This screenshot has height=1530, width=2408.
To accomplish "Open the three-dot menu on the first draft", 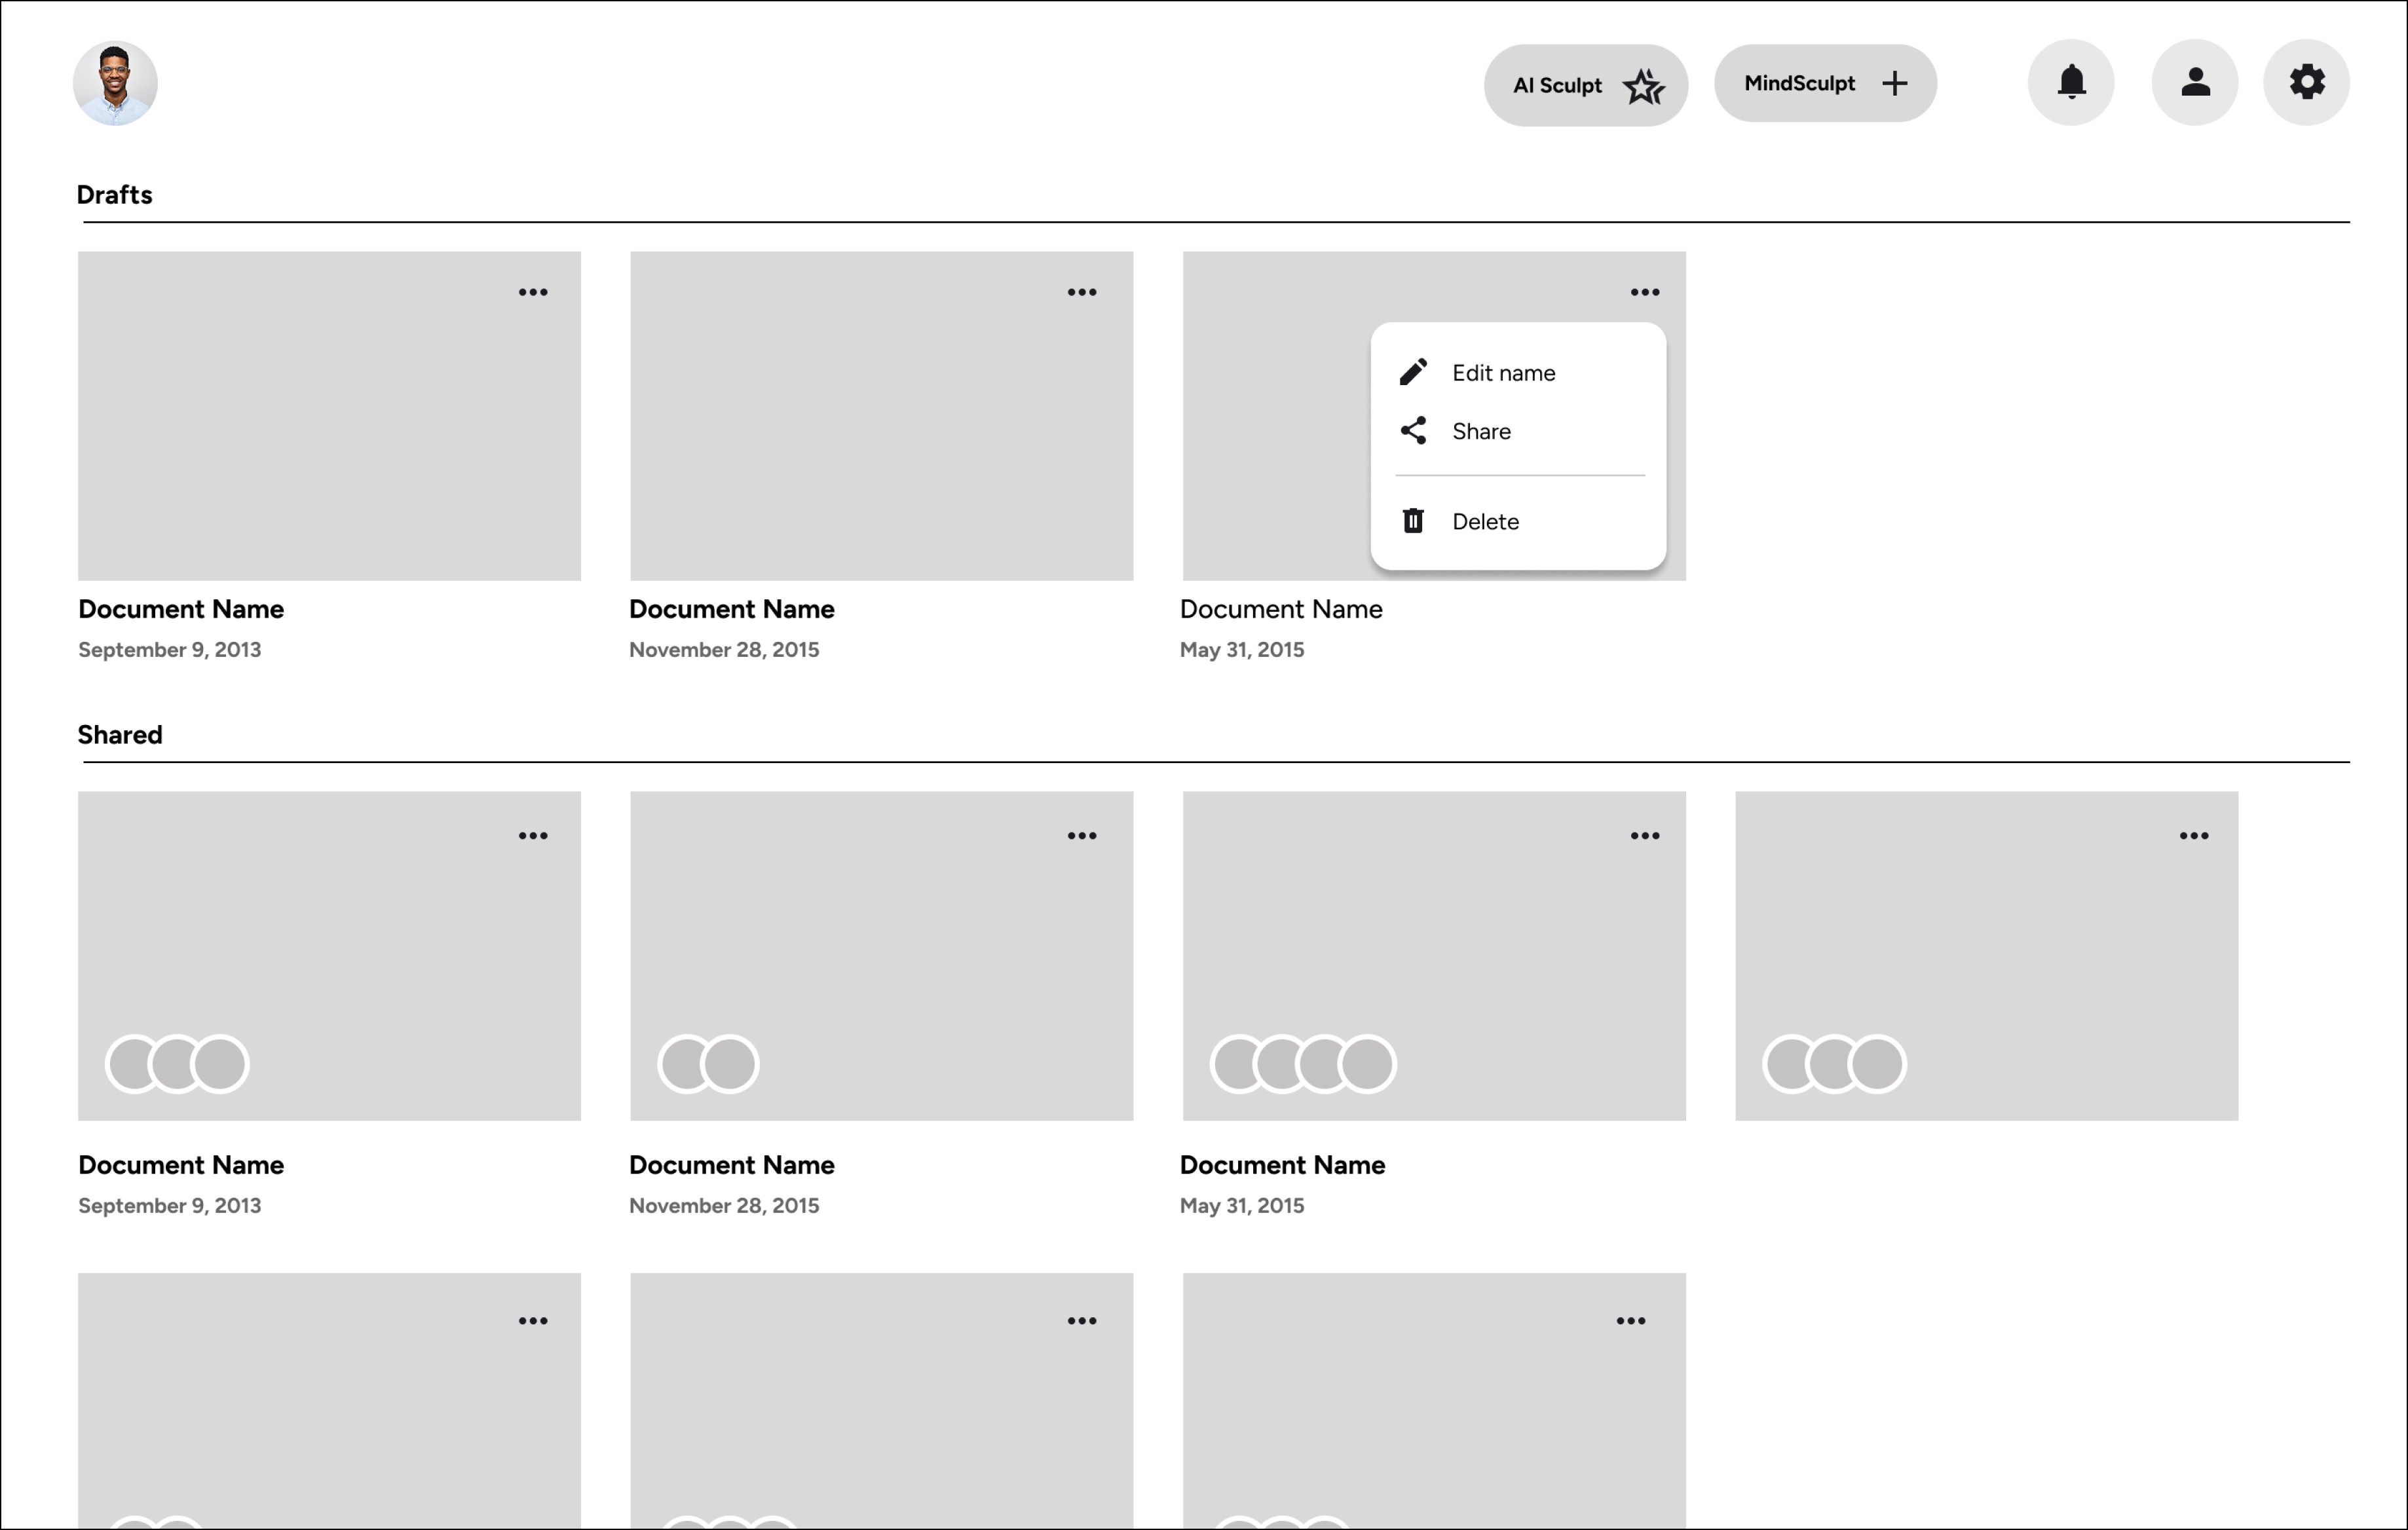I will [534, 291].
